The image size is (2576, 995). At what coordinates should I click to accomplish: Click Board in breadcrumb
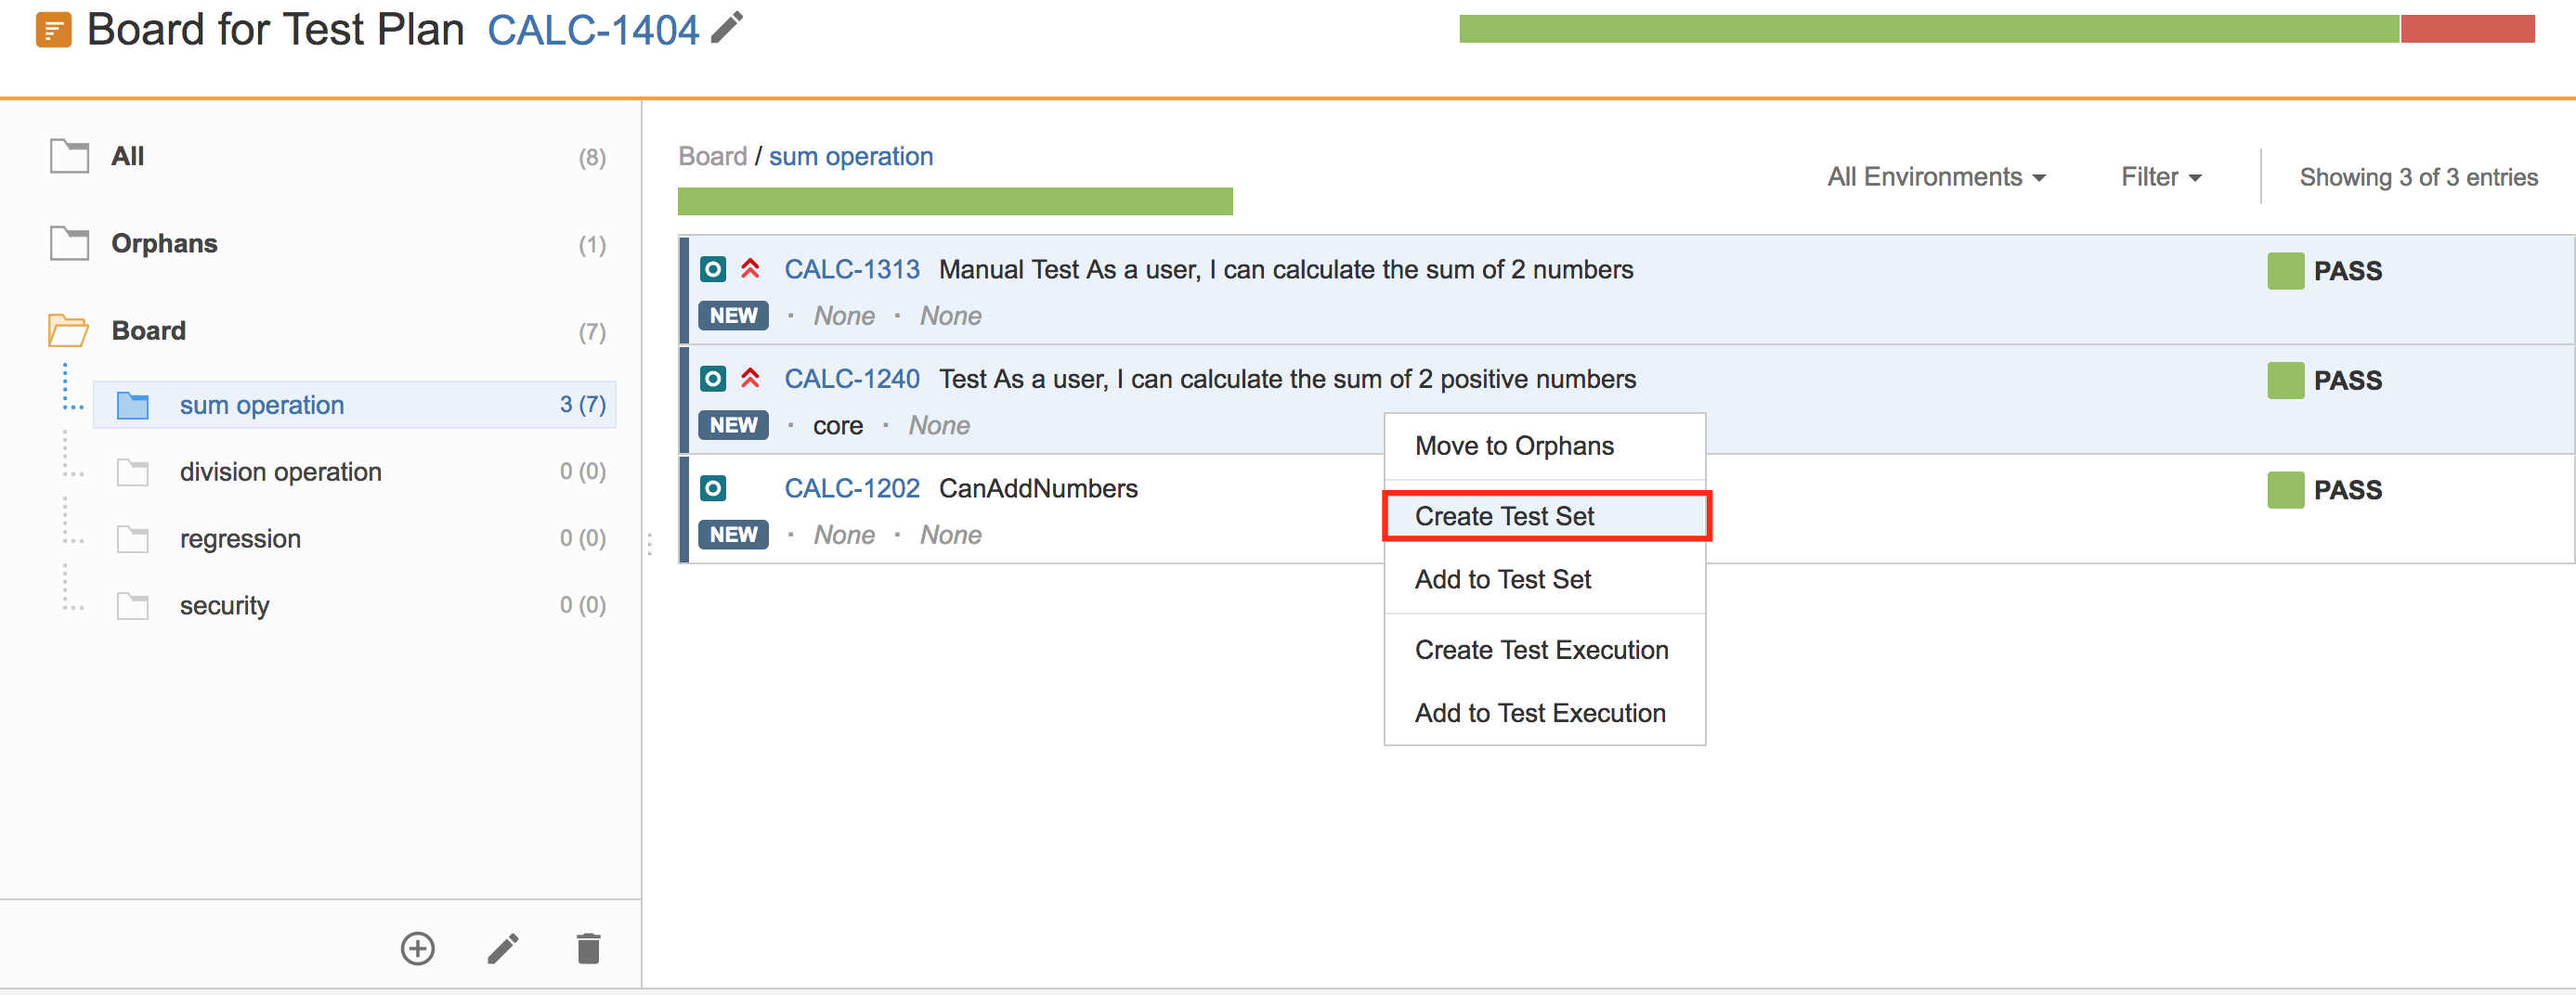coord(712,156)
